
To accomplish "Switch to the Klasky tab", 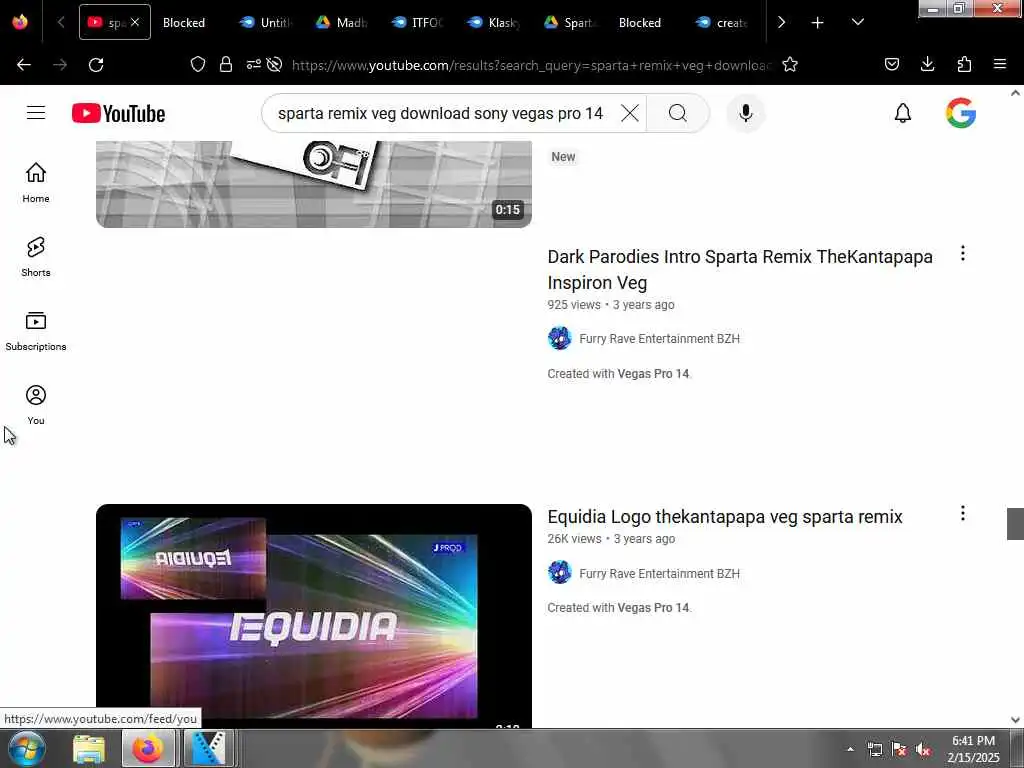I will [494, 22].
